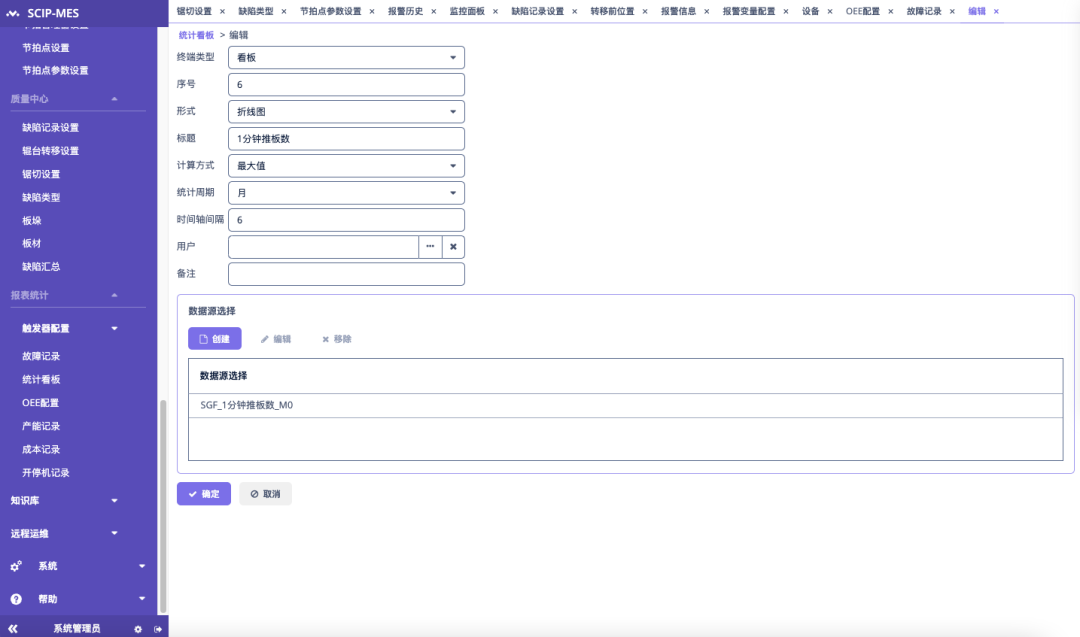Expand the 系统 menu arrow

tap(142, 566)
